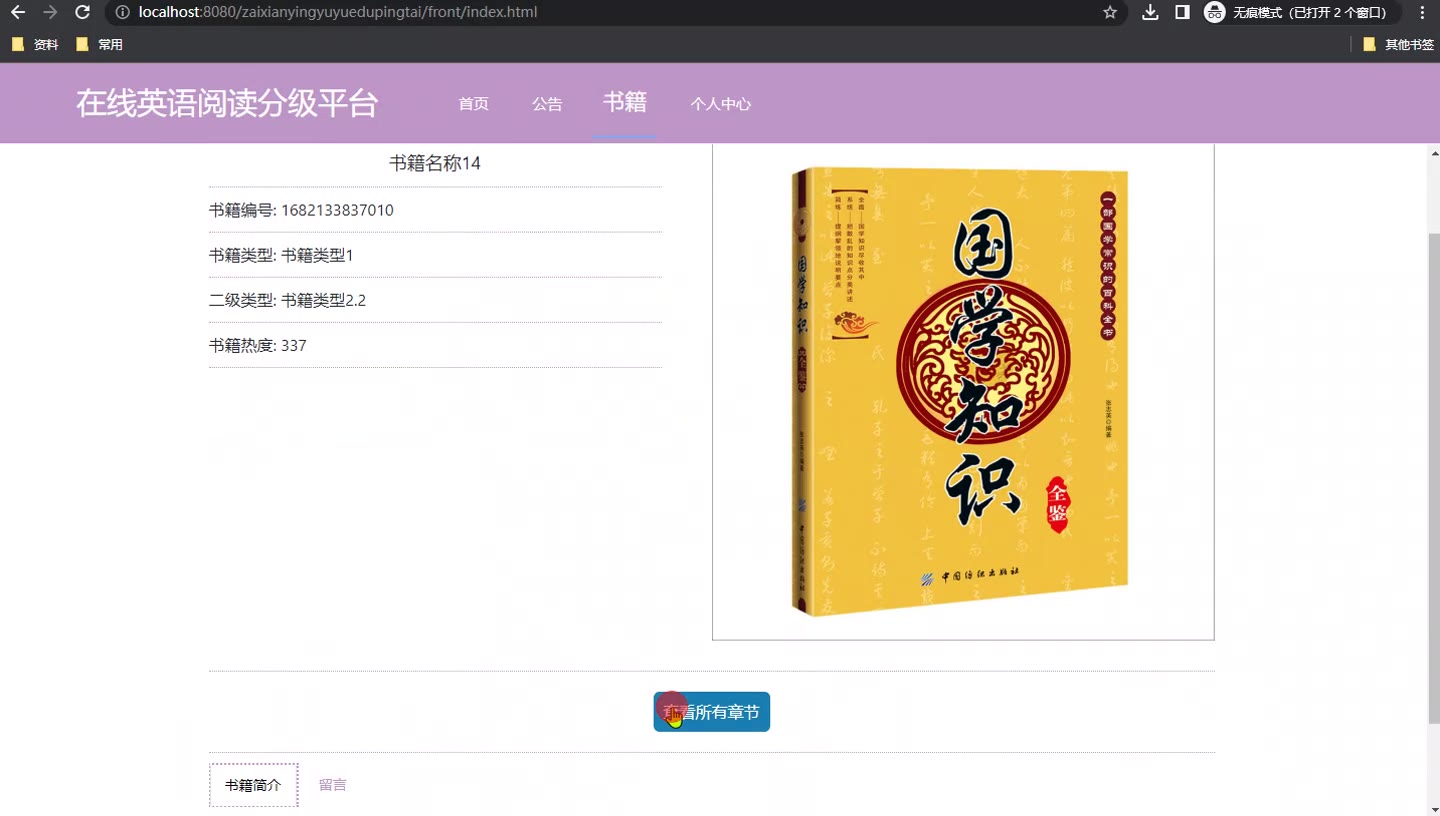1440x816 pixels.
Task: Click 书籍编号: 1682133837010 text
Action: 301,210
